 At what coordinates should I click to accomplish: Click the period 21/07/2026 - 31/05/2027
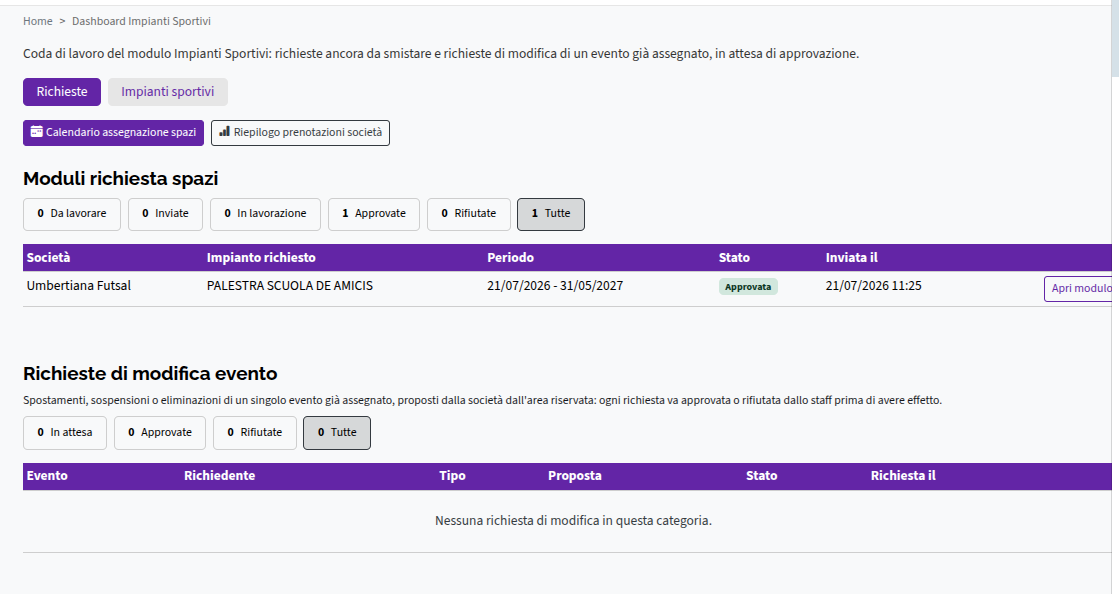(555, 286)
